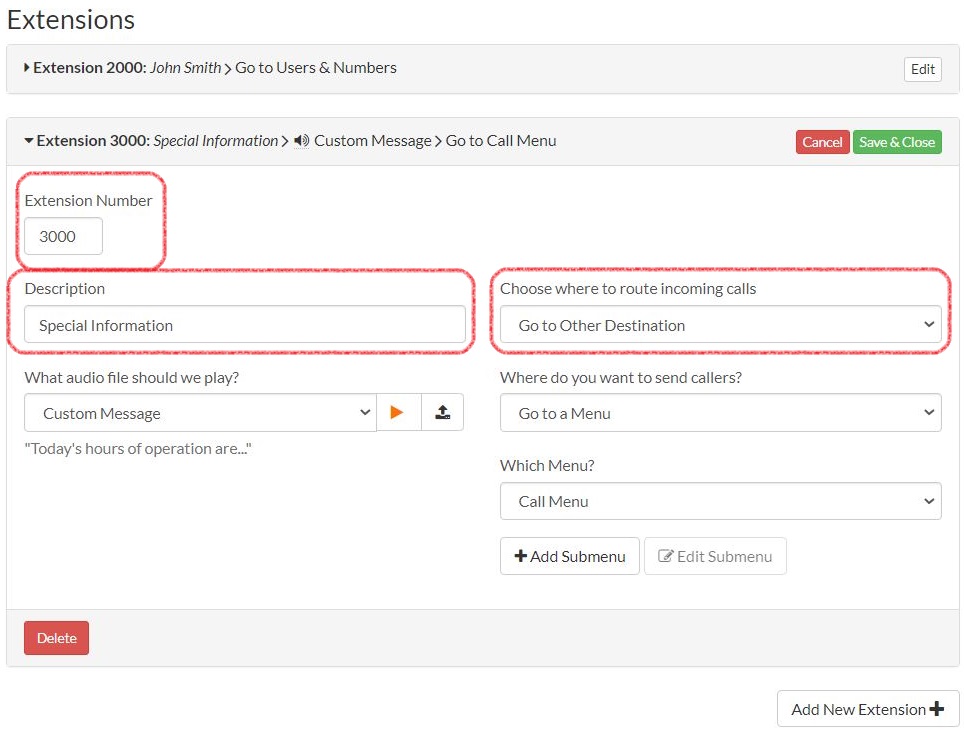This screenshot has height=730, width=964.
Task: Play the Custom Message audio file
Action: tap(398, 413)
